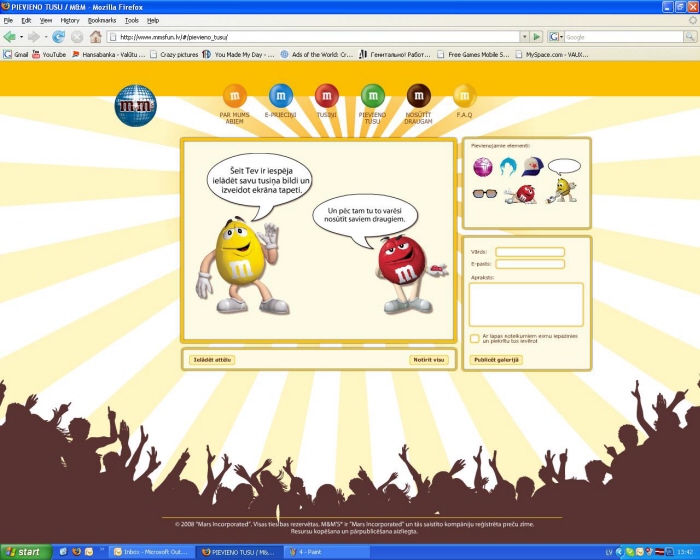
Task: Switch to the Paint taskbar item
Action: 327,552
